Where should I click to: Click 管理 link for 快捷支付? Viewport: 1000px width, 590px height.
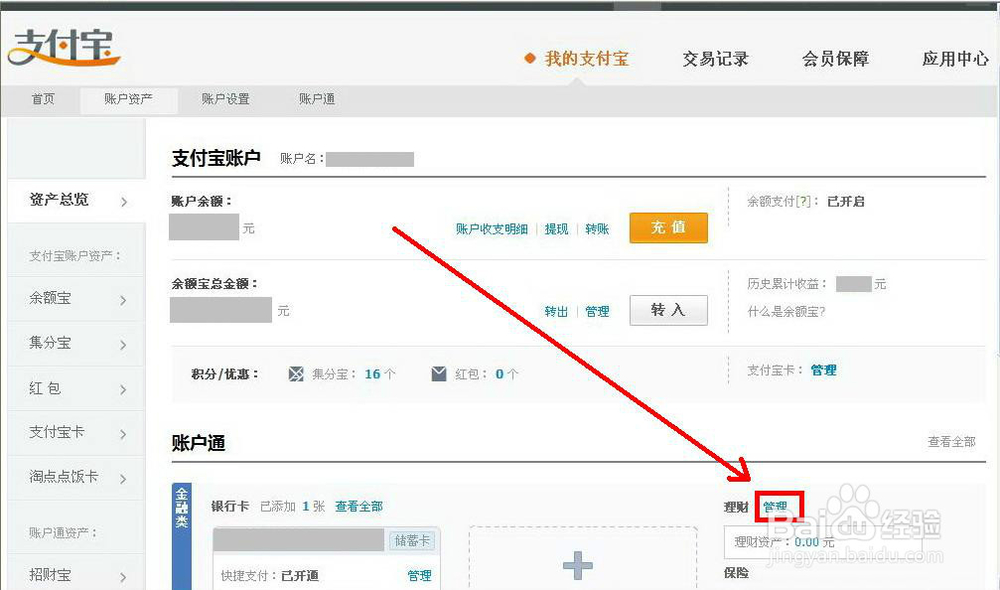coord(420,576)
